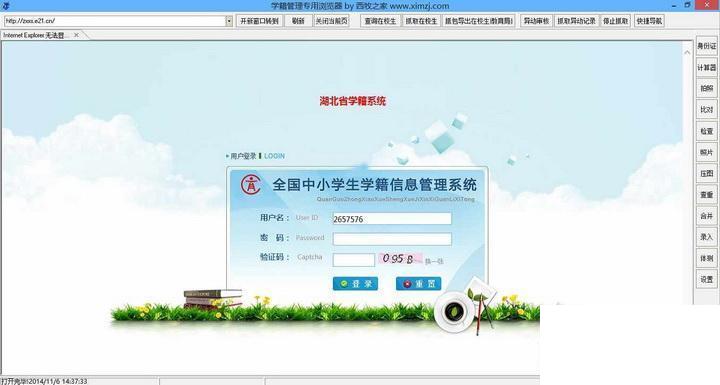Click the 抓取异动记录 toolbar button
720x385 pixels.
click(x=576, y=21)
